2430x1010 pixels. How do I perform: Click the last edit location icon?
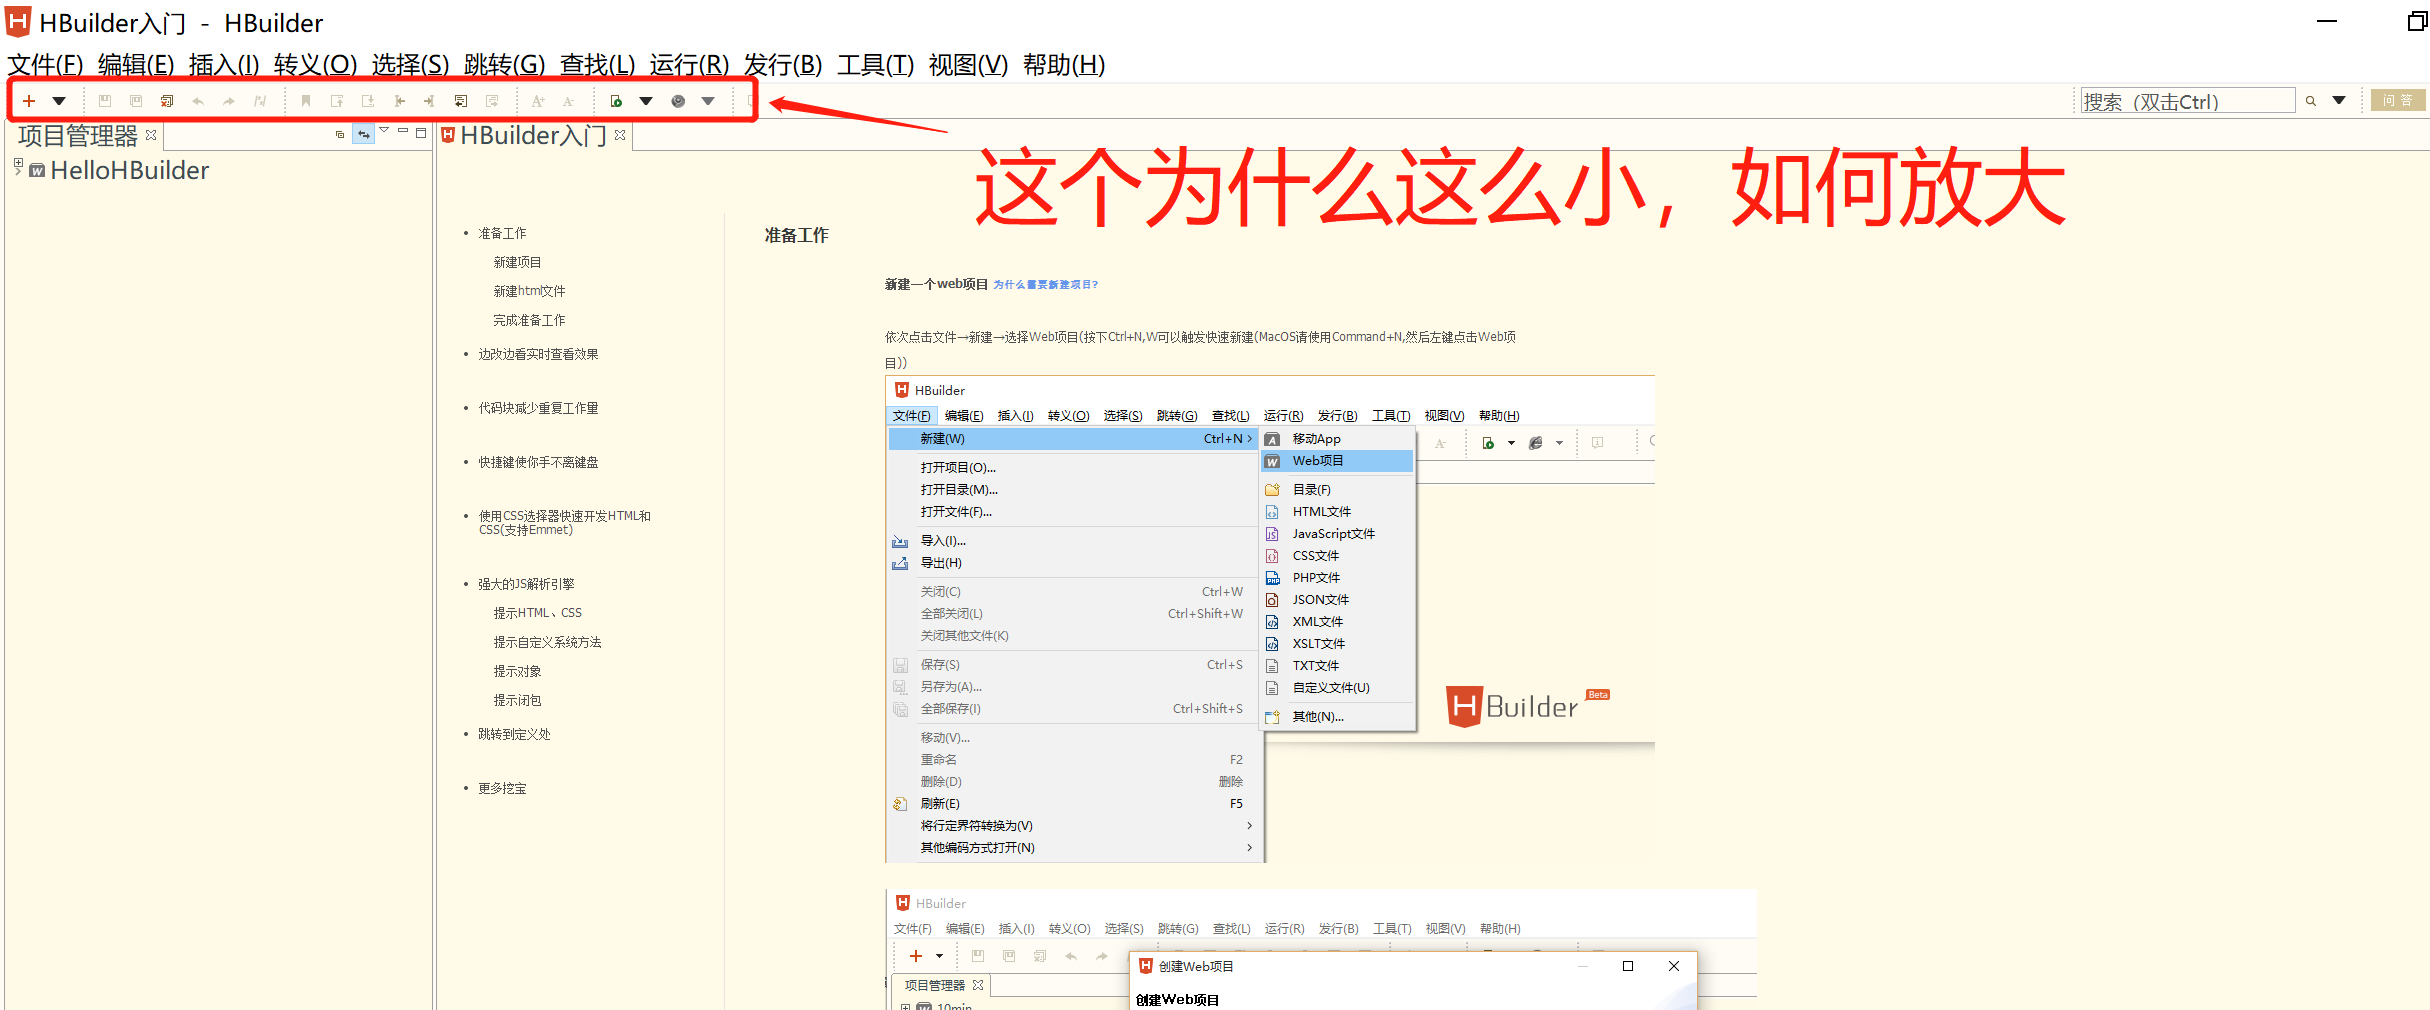(260, 101)
